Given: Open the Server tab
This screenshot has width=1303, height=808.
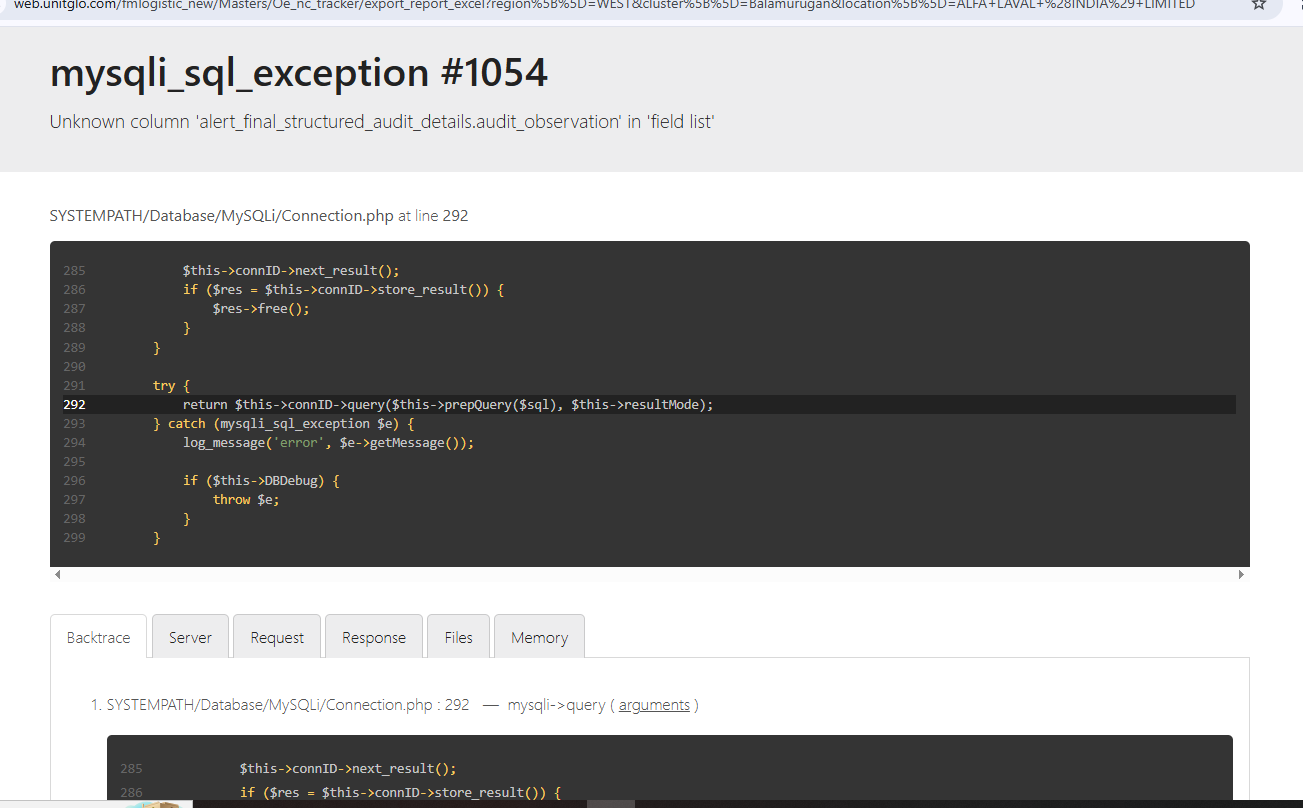Looking at the screenshot, I should pos(190,637).
